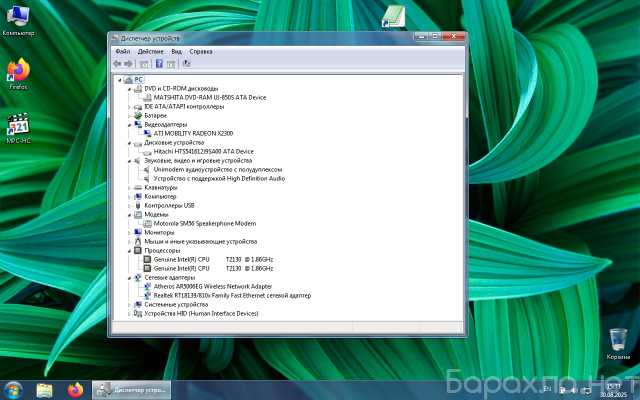The height and width of the screenshot is (400, 640).
Task: Collapse the Видеоадаптеры category
Action: (x=129, y=125)
